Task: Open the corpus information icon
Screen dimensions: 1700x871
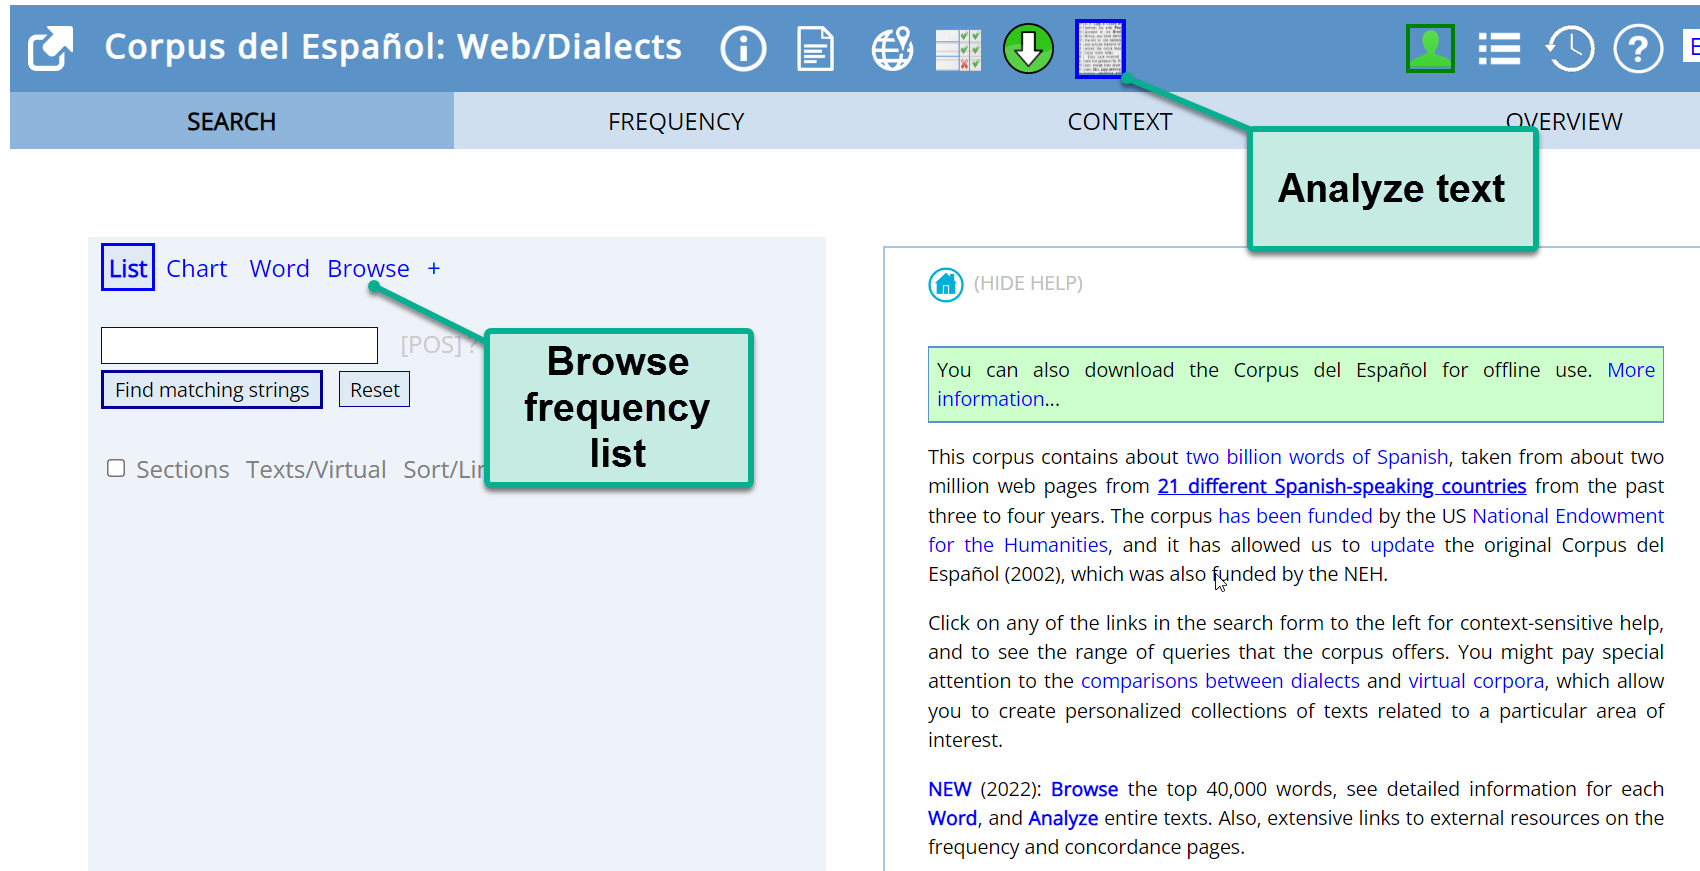Action: click(743, 49)
